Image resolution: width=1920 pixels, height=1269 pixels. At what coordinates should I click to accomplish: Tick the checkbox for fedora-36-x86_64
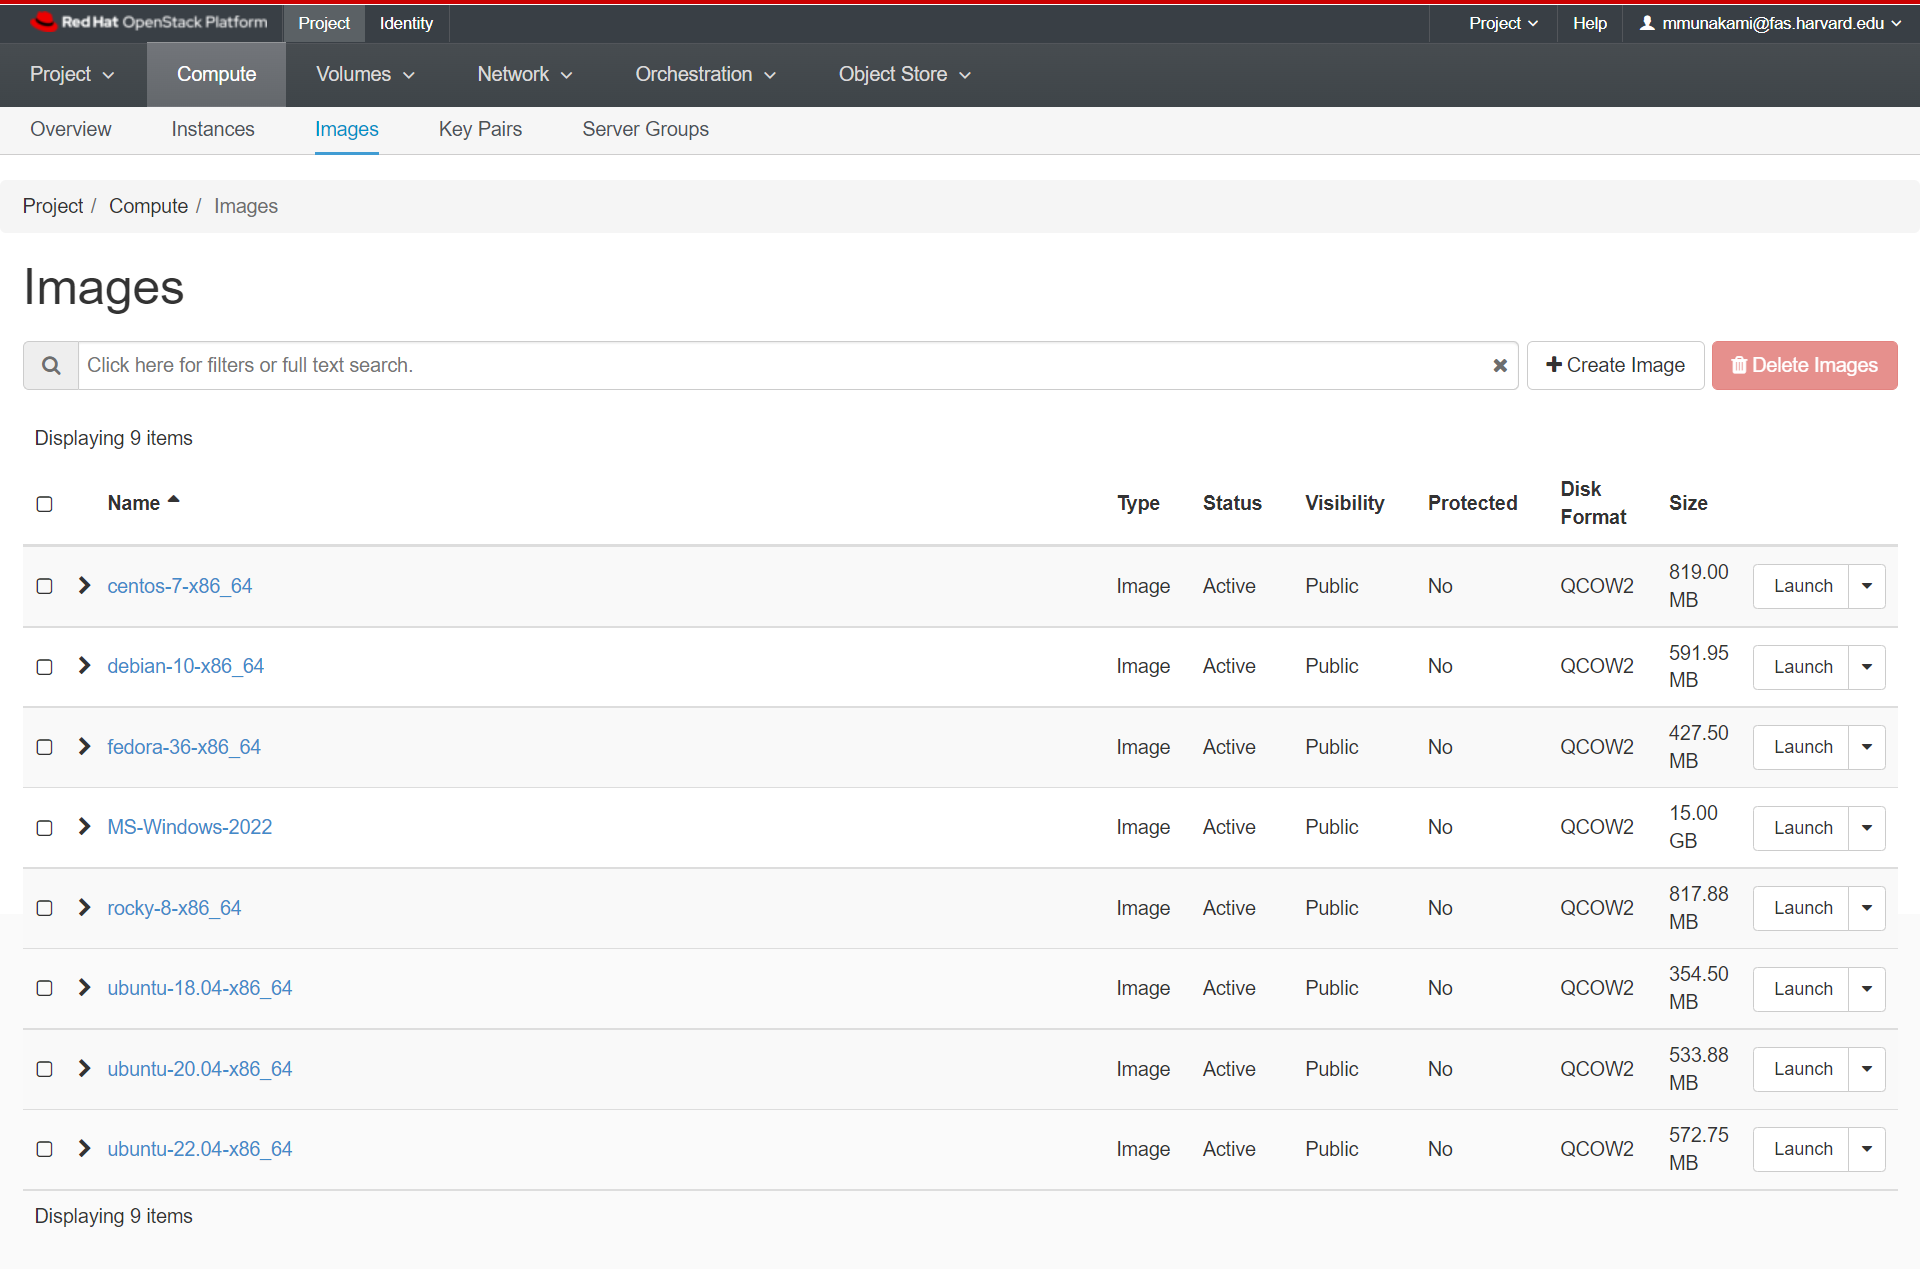pyautogui.click(x=45, y=747)
